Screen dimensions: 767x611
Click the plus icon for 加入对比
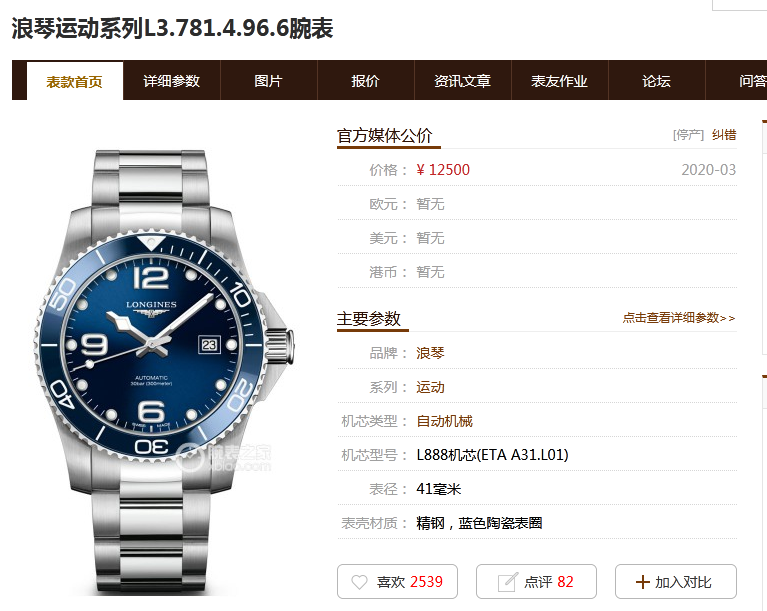pyautogui.click(x=642, y=582)
